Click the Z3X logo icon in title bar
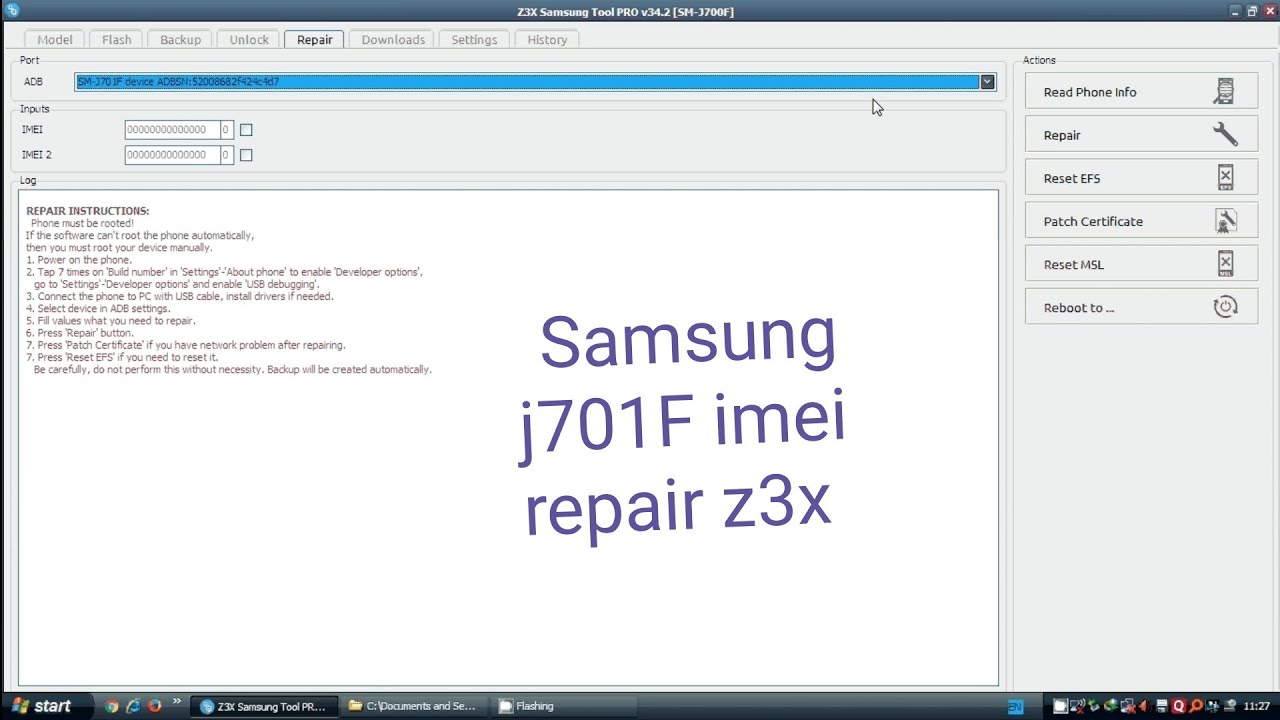Viewport: 1280px width, 720px height. [12, 11]
